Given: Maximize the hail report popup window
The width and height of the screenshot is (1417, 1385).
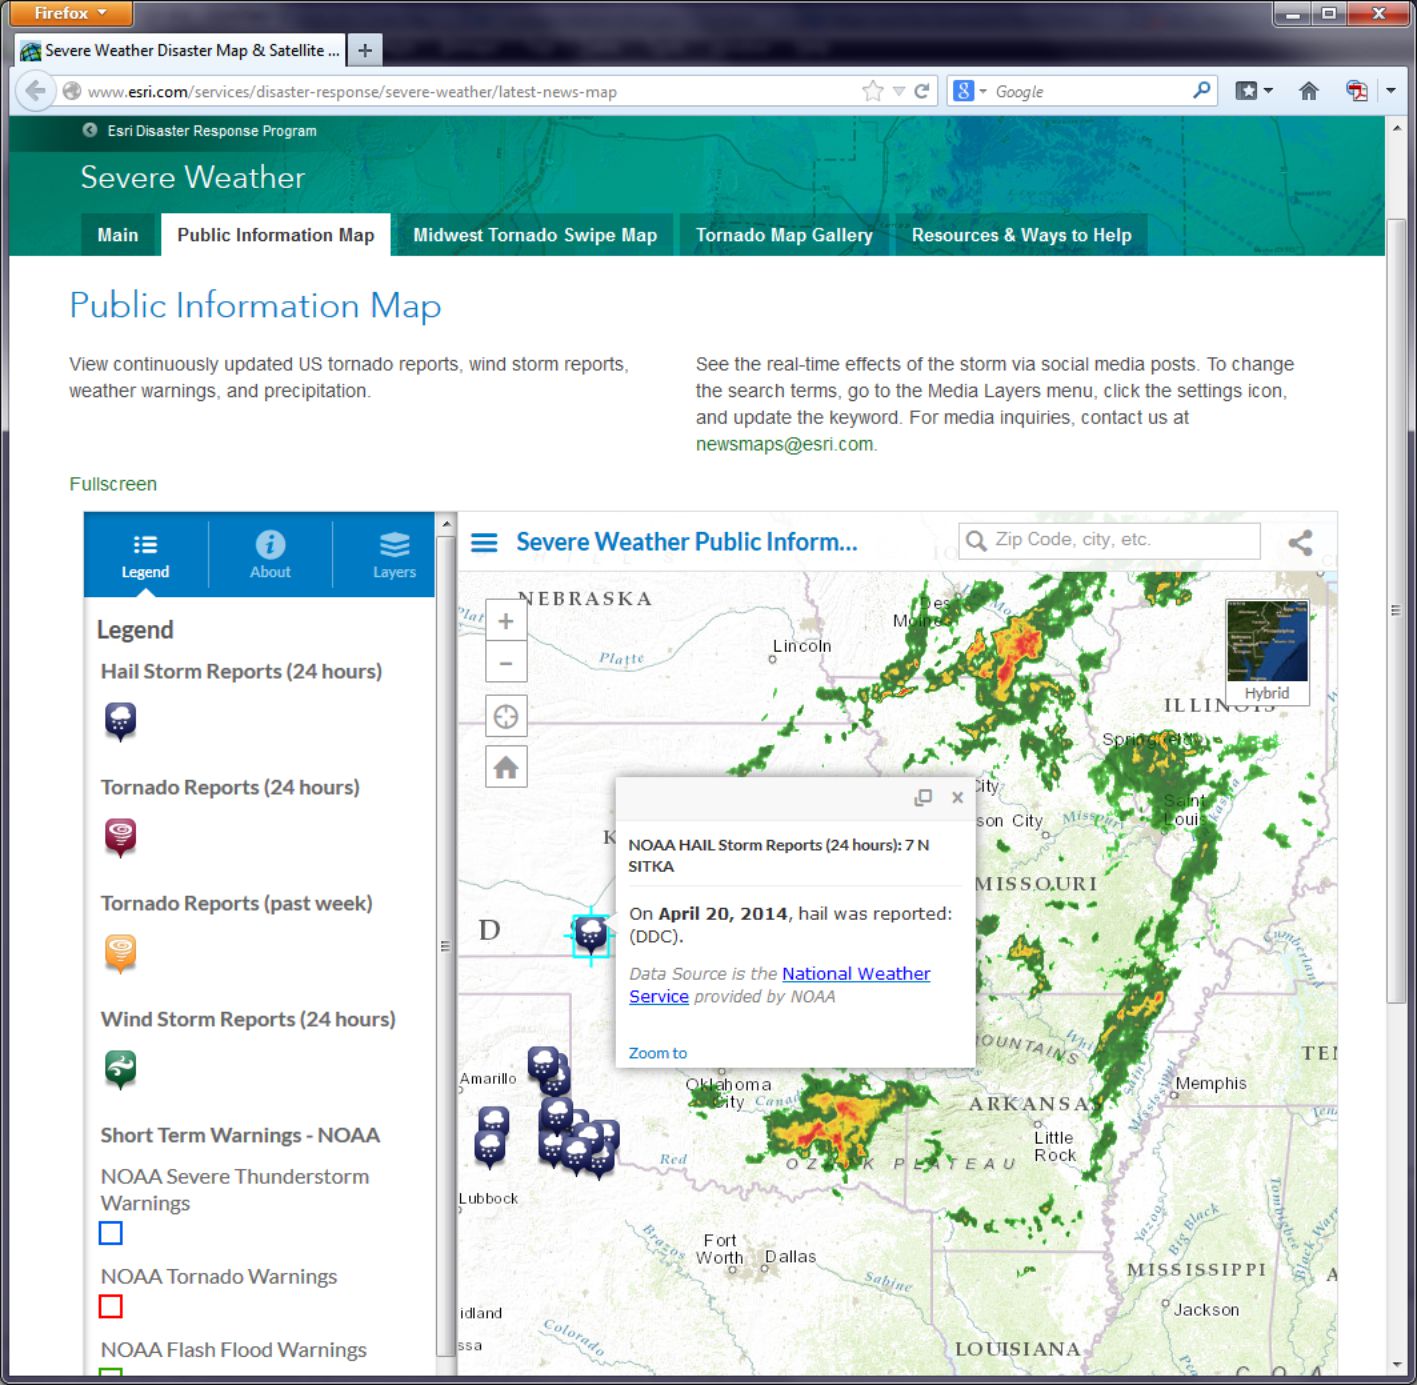Looking at the screenshot, I should point(923,797).
